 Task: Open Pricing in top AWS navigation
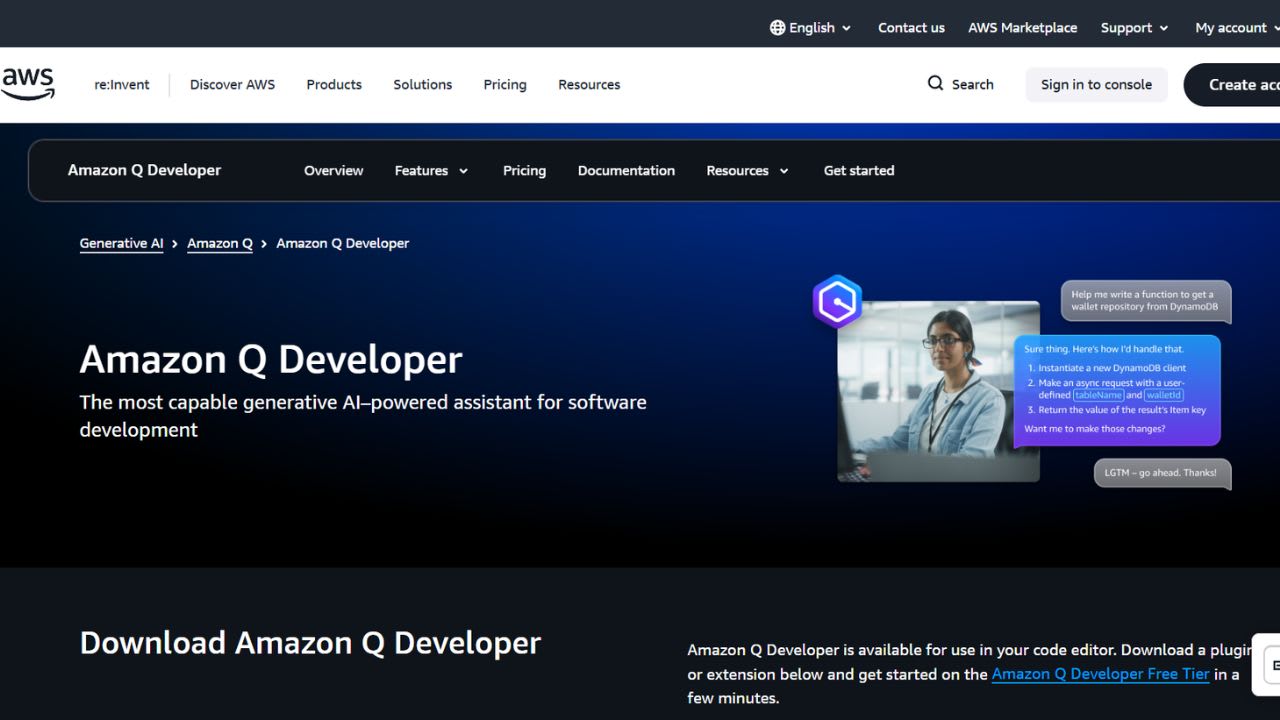click(505, 85)
